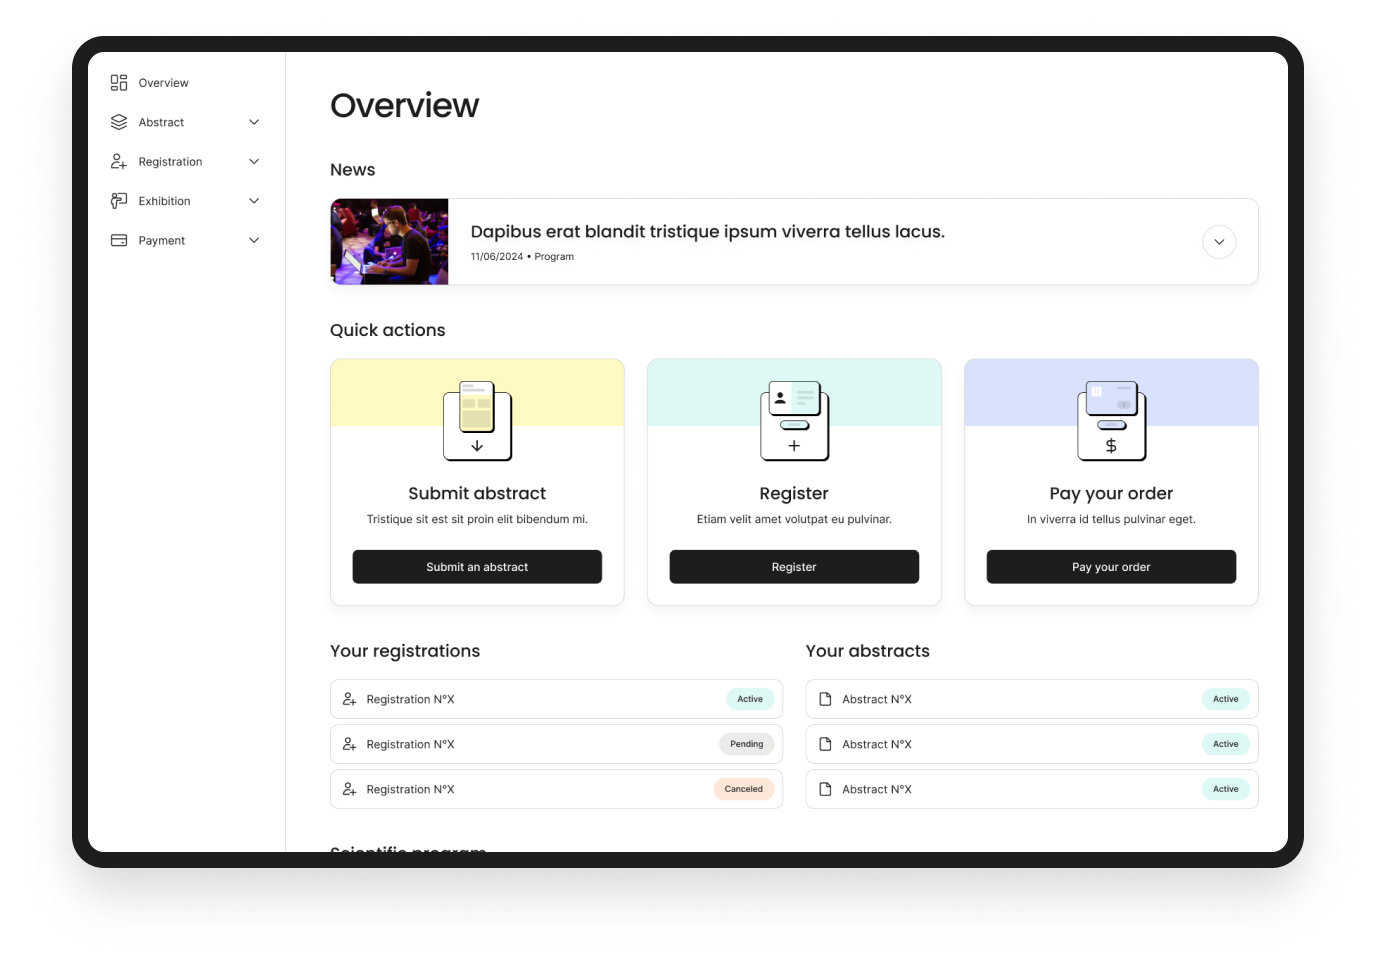Screen dimensions: 1375x975
Task: Click the Submit abstract document illustration
Action: point(477,420)
